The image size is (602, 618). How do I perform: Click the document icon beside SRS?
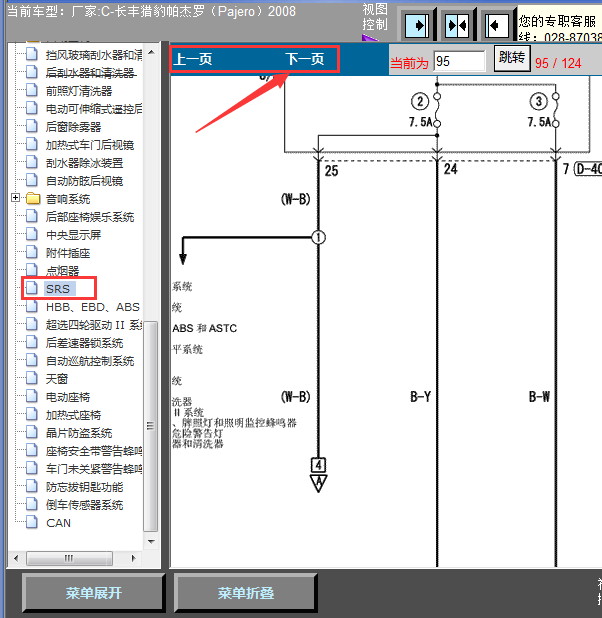tap(32, 288)
